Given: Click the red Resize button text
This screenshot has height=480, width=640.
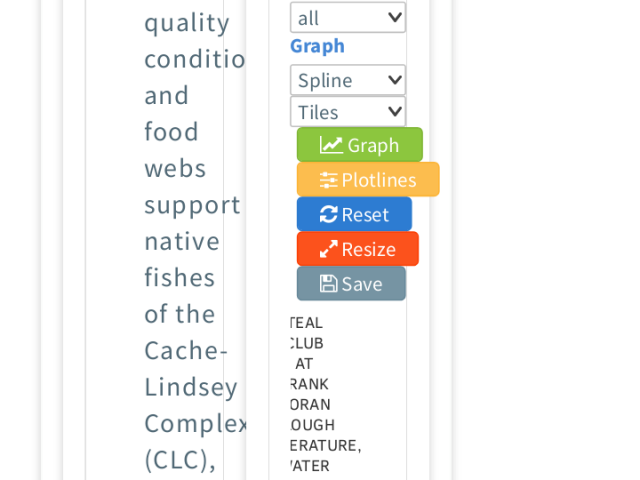Looking at the screenshot, I should pyautogui.click(x=369, y=249).
